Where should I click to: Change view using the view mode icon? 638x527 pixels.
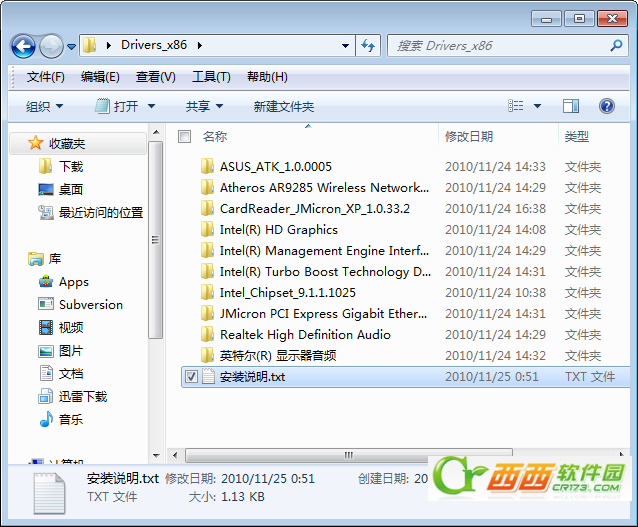pyautogui.click(x=516, y=106)
